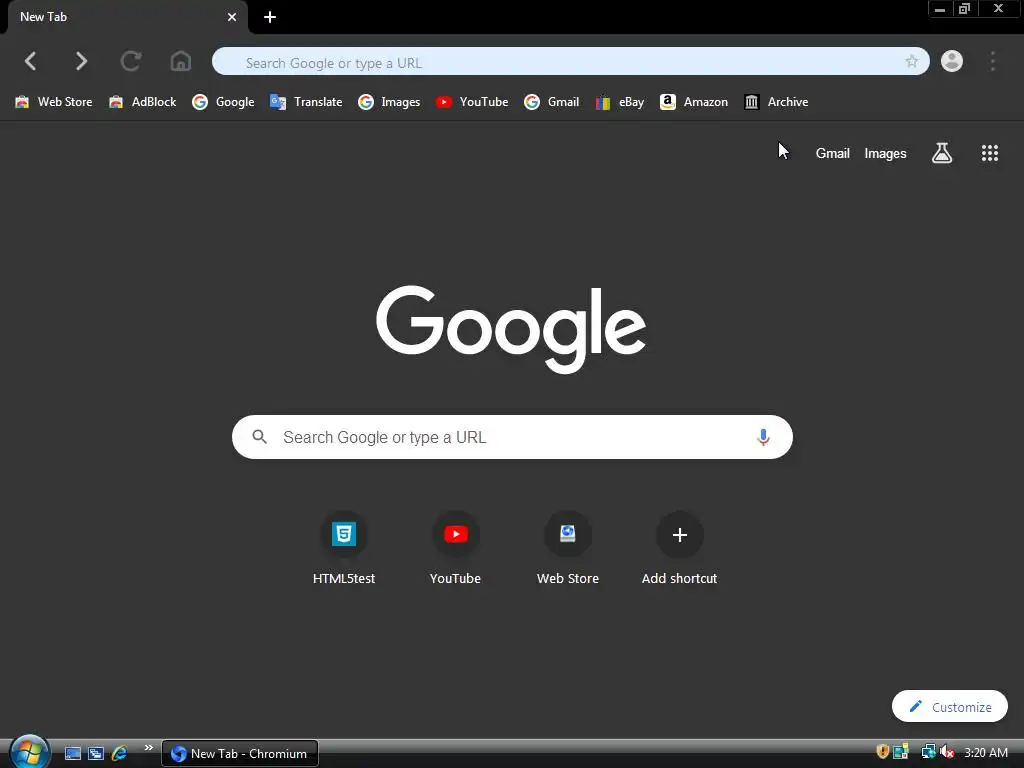
Task: Go back with the back arrow
Action: point(31,61)
